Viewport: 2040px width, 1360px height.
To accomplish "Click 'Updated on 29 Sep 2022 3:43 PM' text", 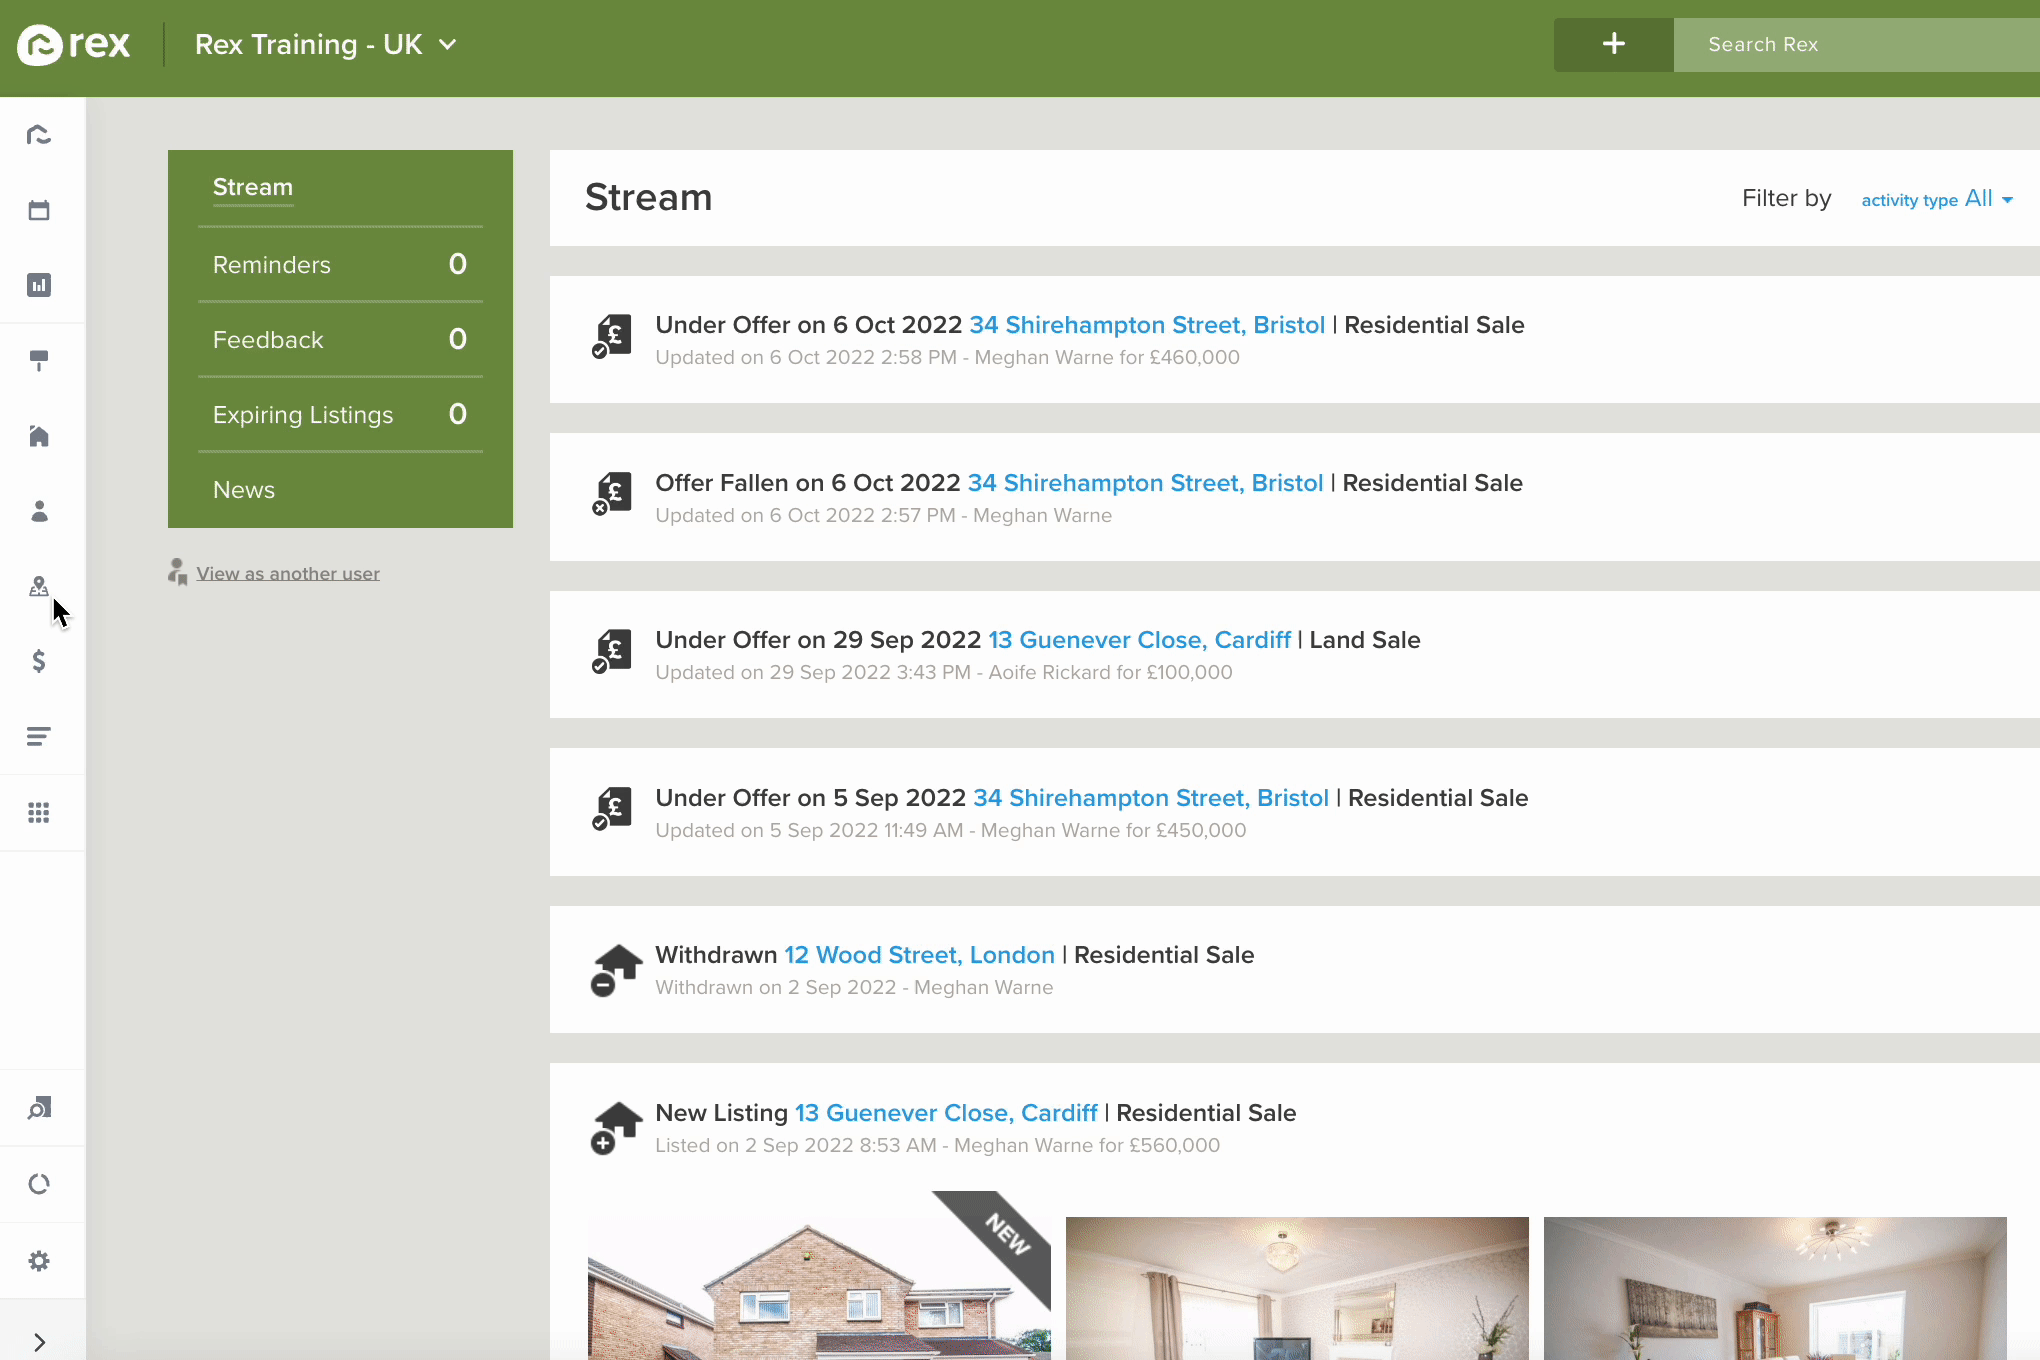I will 813,673.
